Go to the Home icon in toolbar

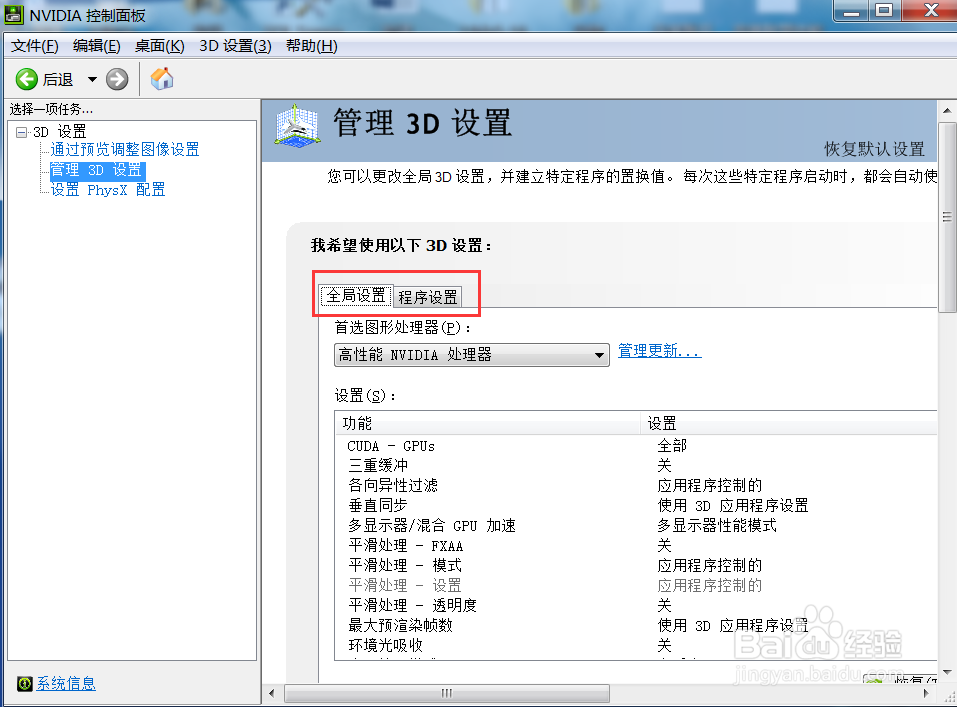click(162, 79)
